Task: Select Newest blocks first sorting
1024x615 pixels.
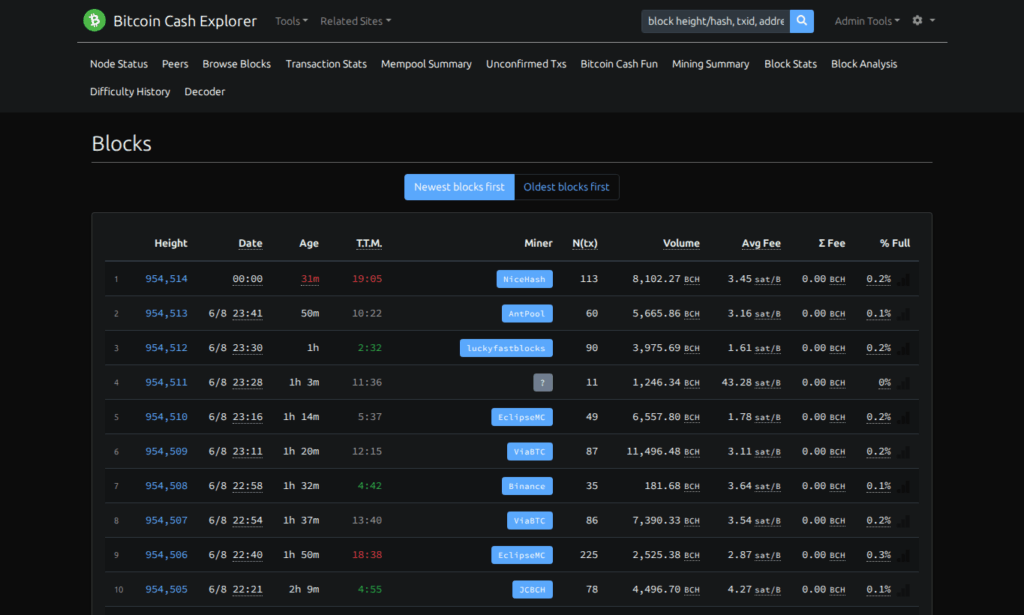Action: point(459,187)
